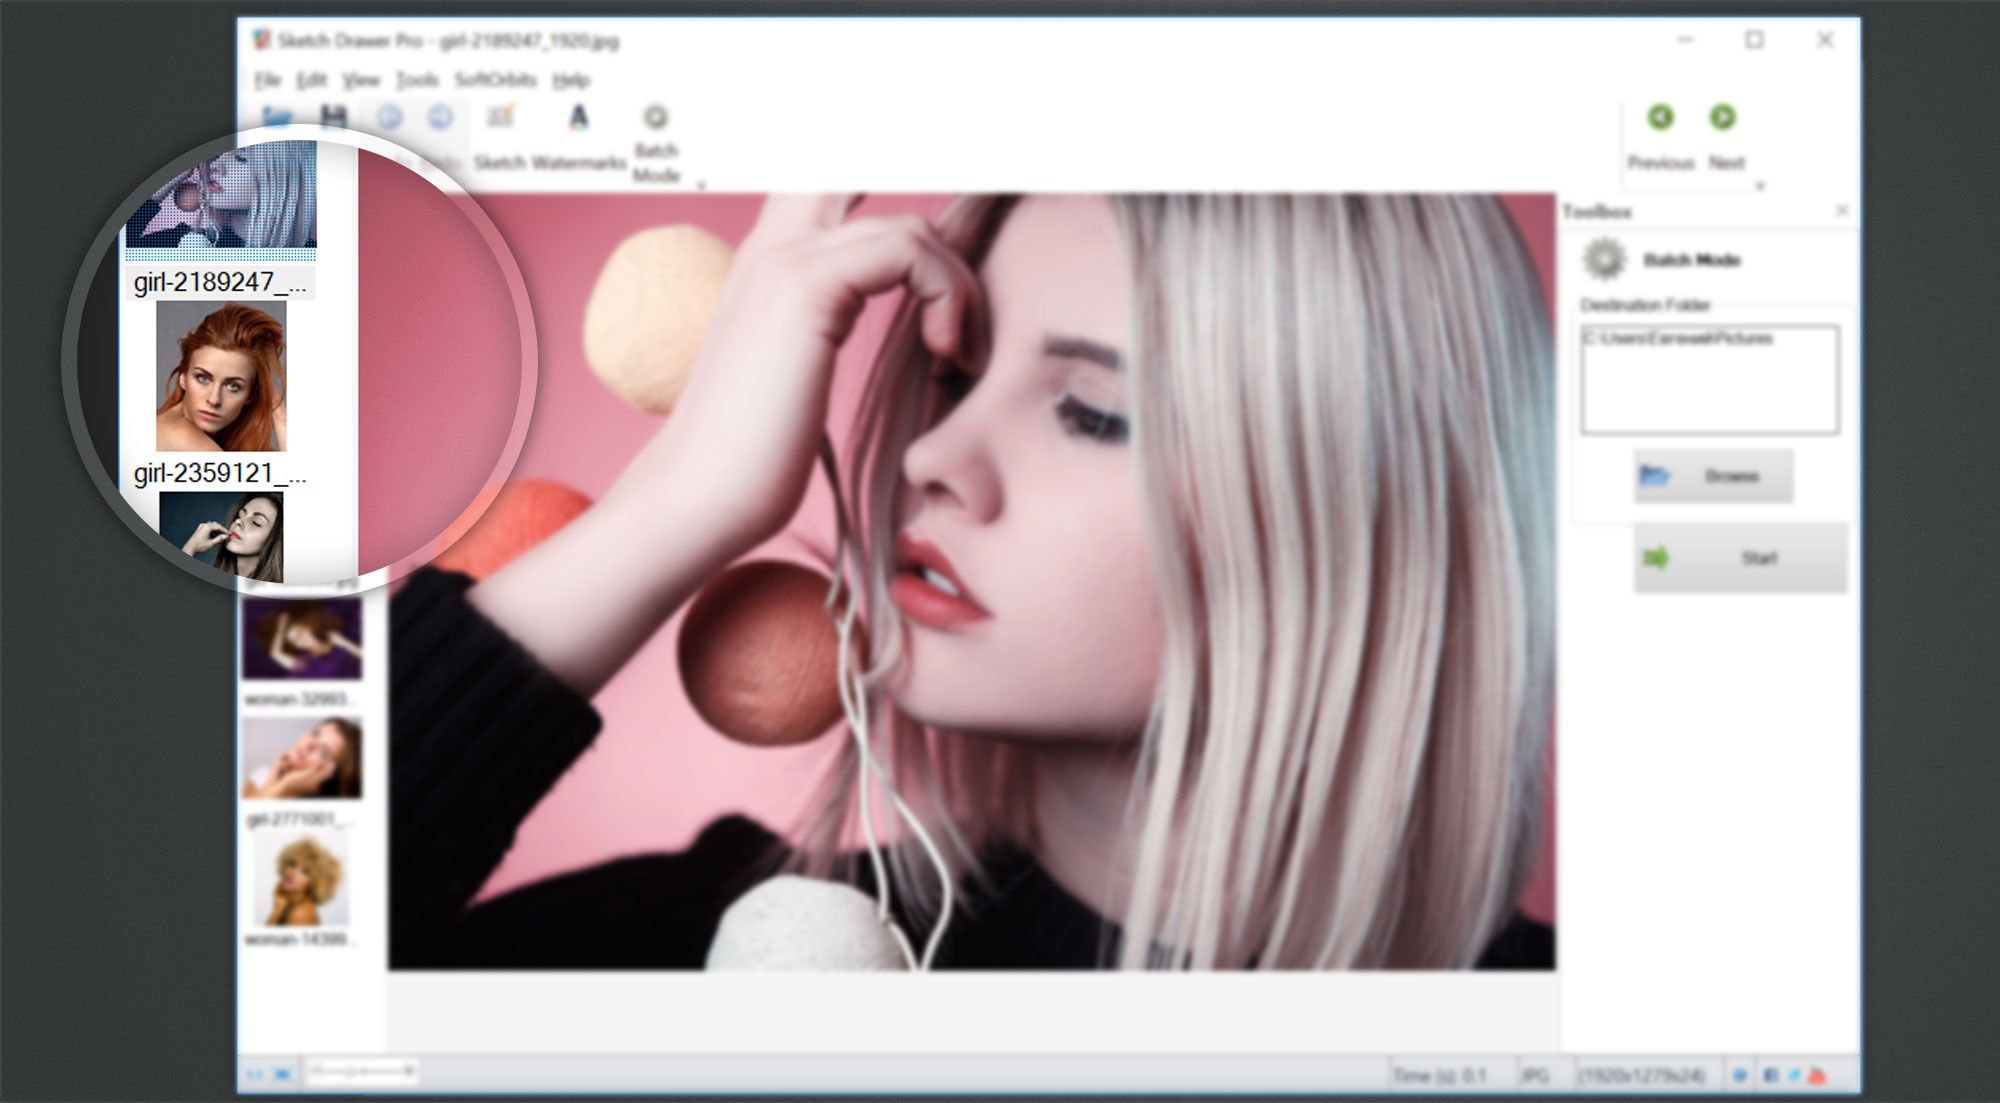Viewport: 2000px width, 1103px height.
Task: Click the Browse button
Action: (1713, 476)
